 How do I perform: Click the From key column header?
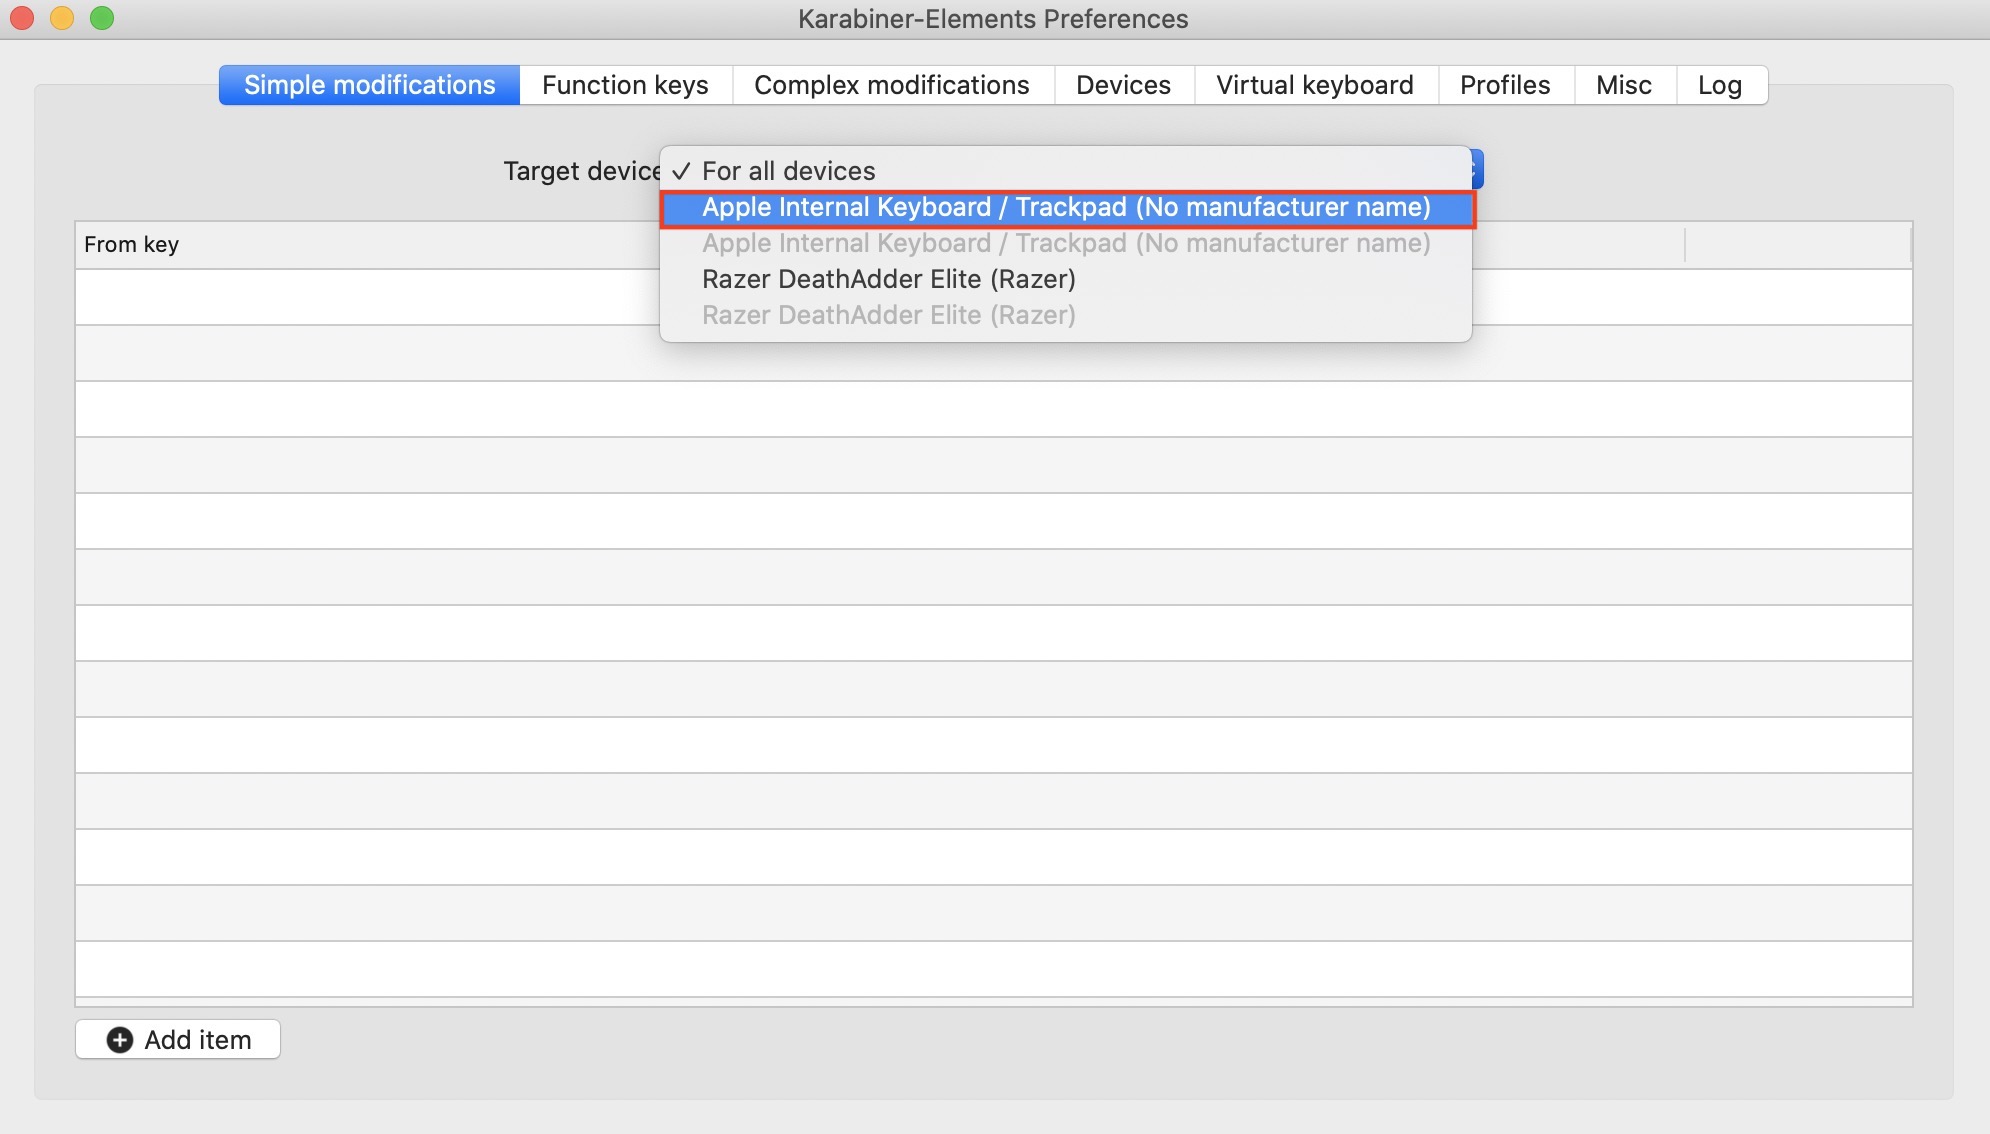click(132, 245)
